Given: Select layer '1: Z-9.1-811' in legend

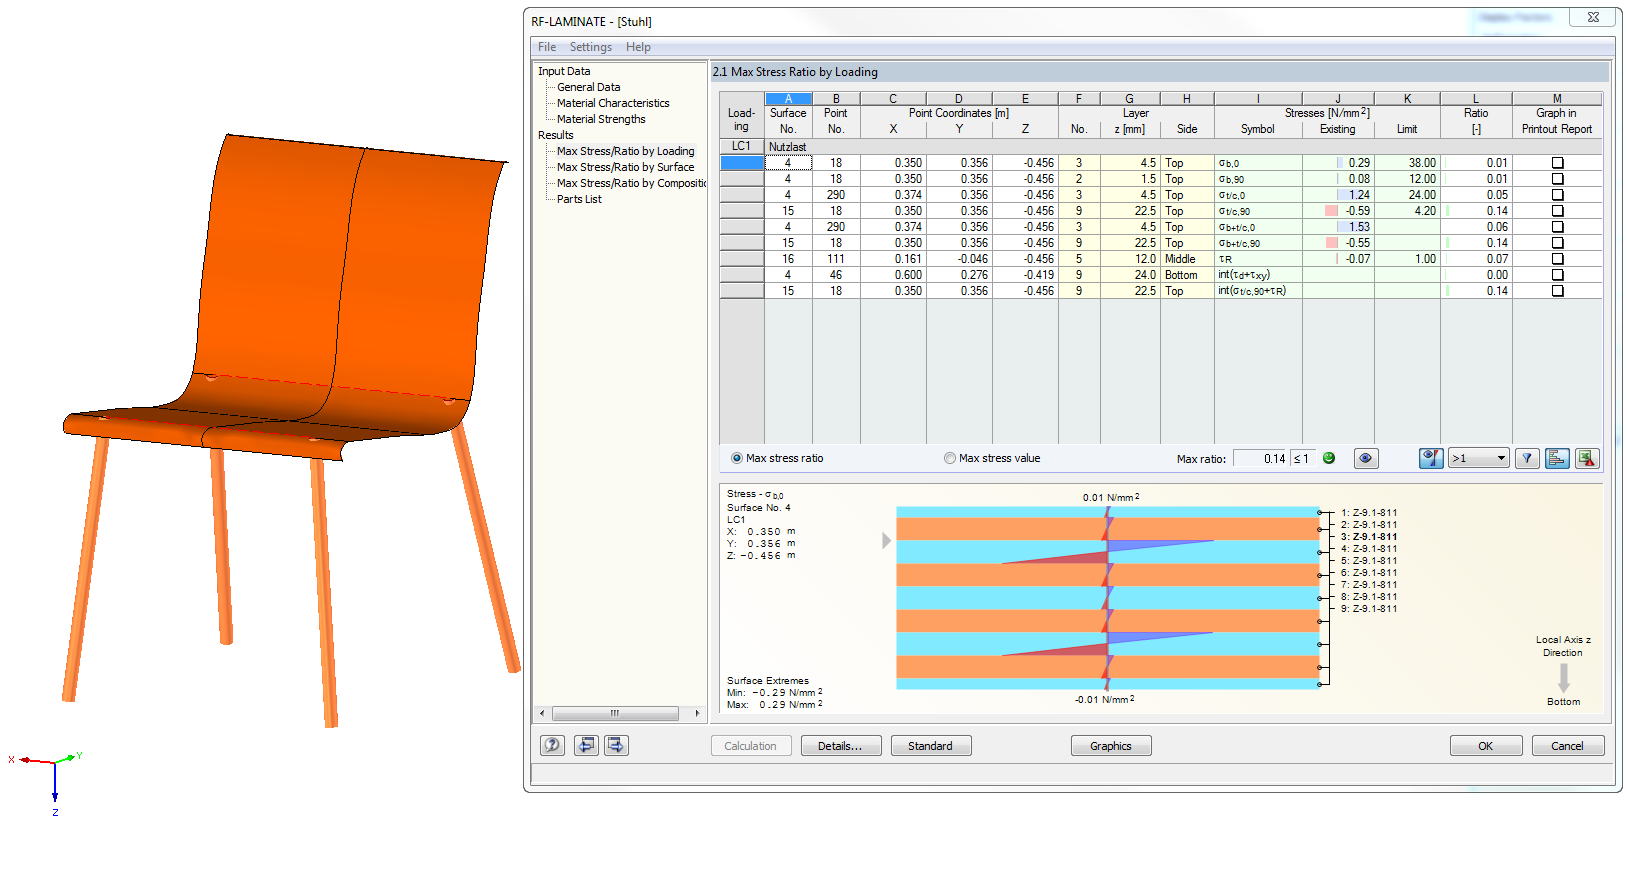Looking at the screenshot, I should (1369, 513).
